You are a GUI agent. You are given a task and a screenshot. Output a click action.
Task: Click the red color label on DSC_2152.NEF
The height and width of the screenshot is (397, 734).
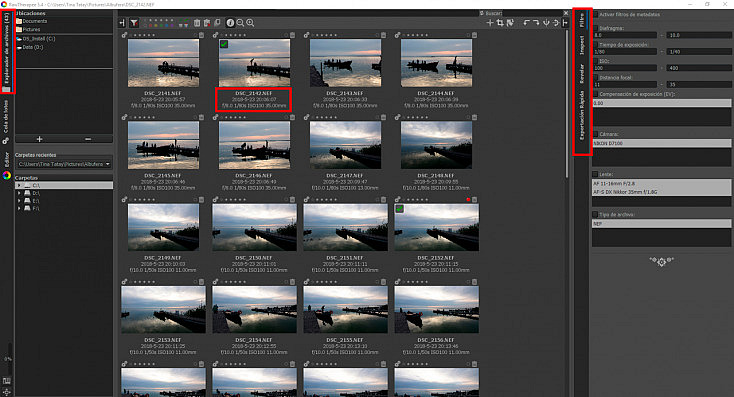point(468,200)
